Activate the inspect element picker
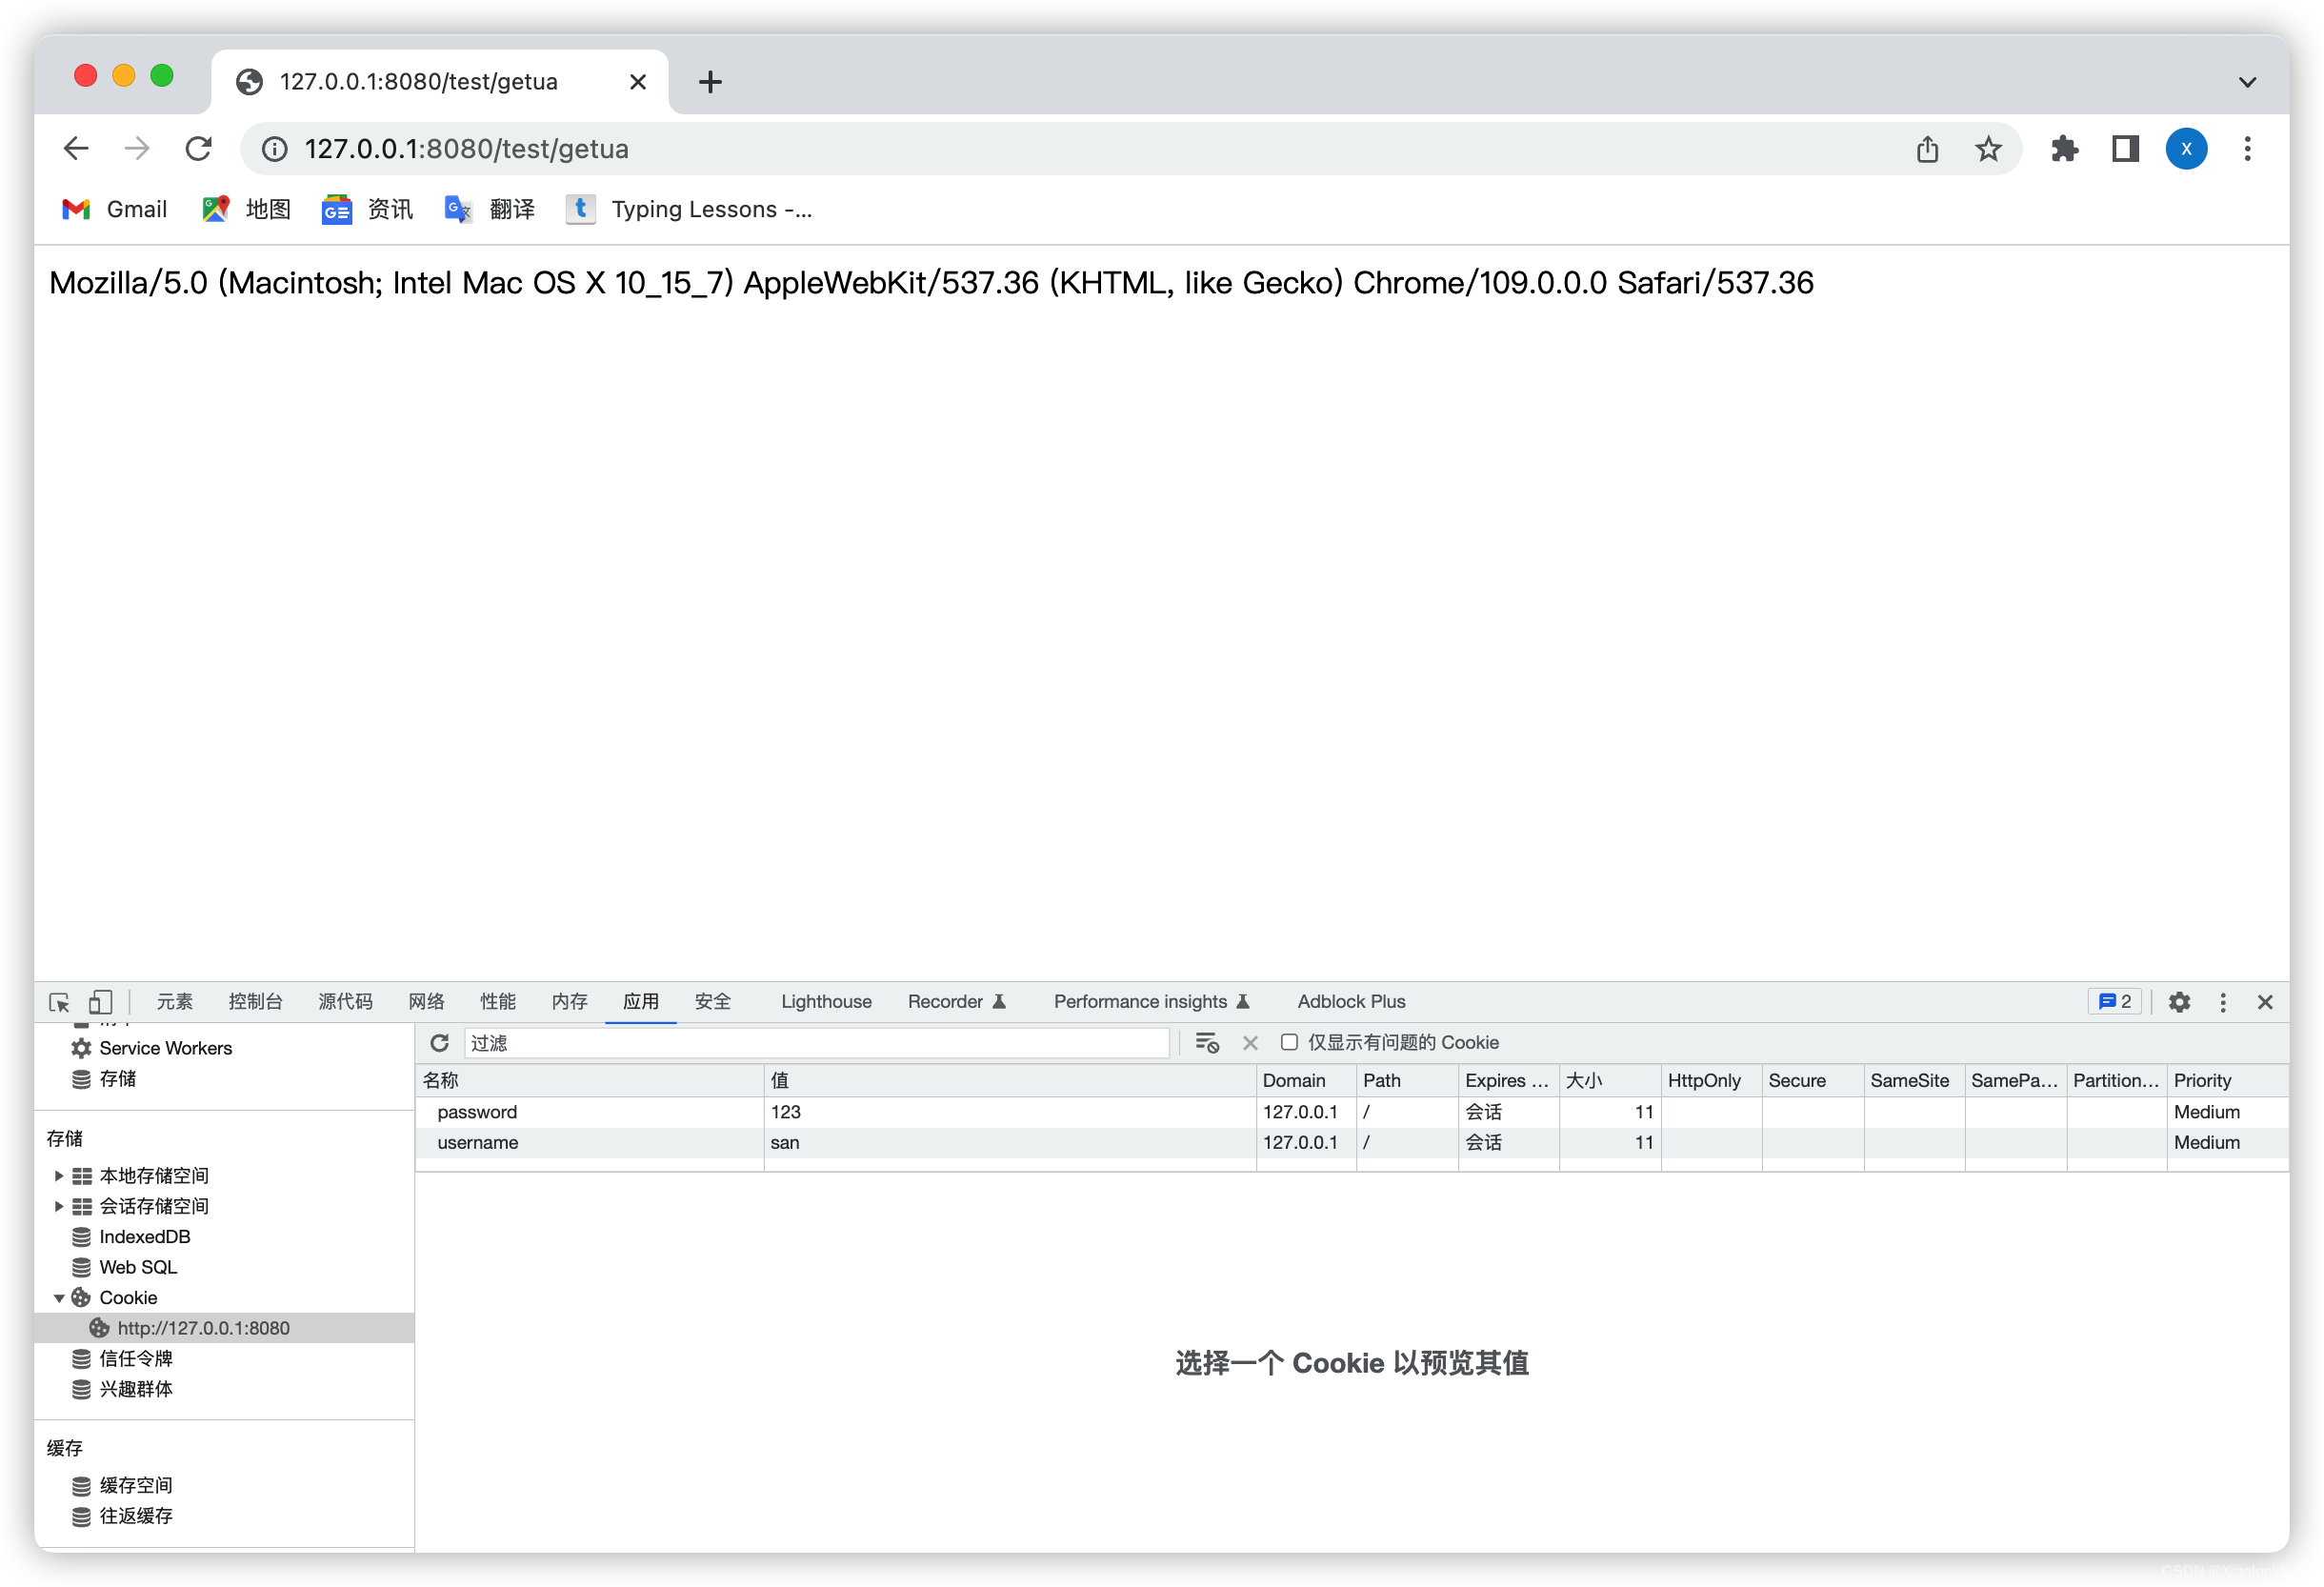Viewport: 2324px width, 1587px height. [x=59, y=1002]
